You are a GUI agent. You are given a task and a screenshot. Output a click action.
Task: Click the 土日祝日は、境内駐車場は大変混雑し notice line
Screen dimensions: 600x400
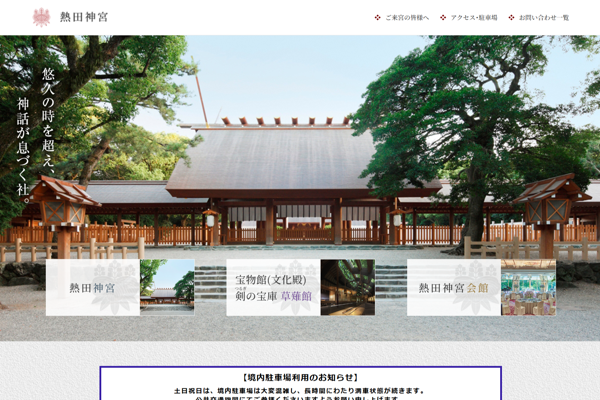300,391
